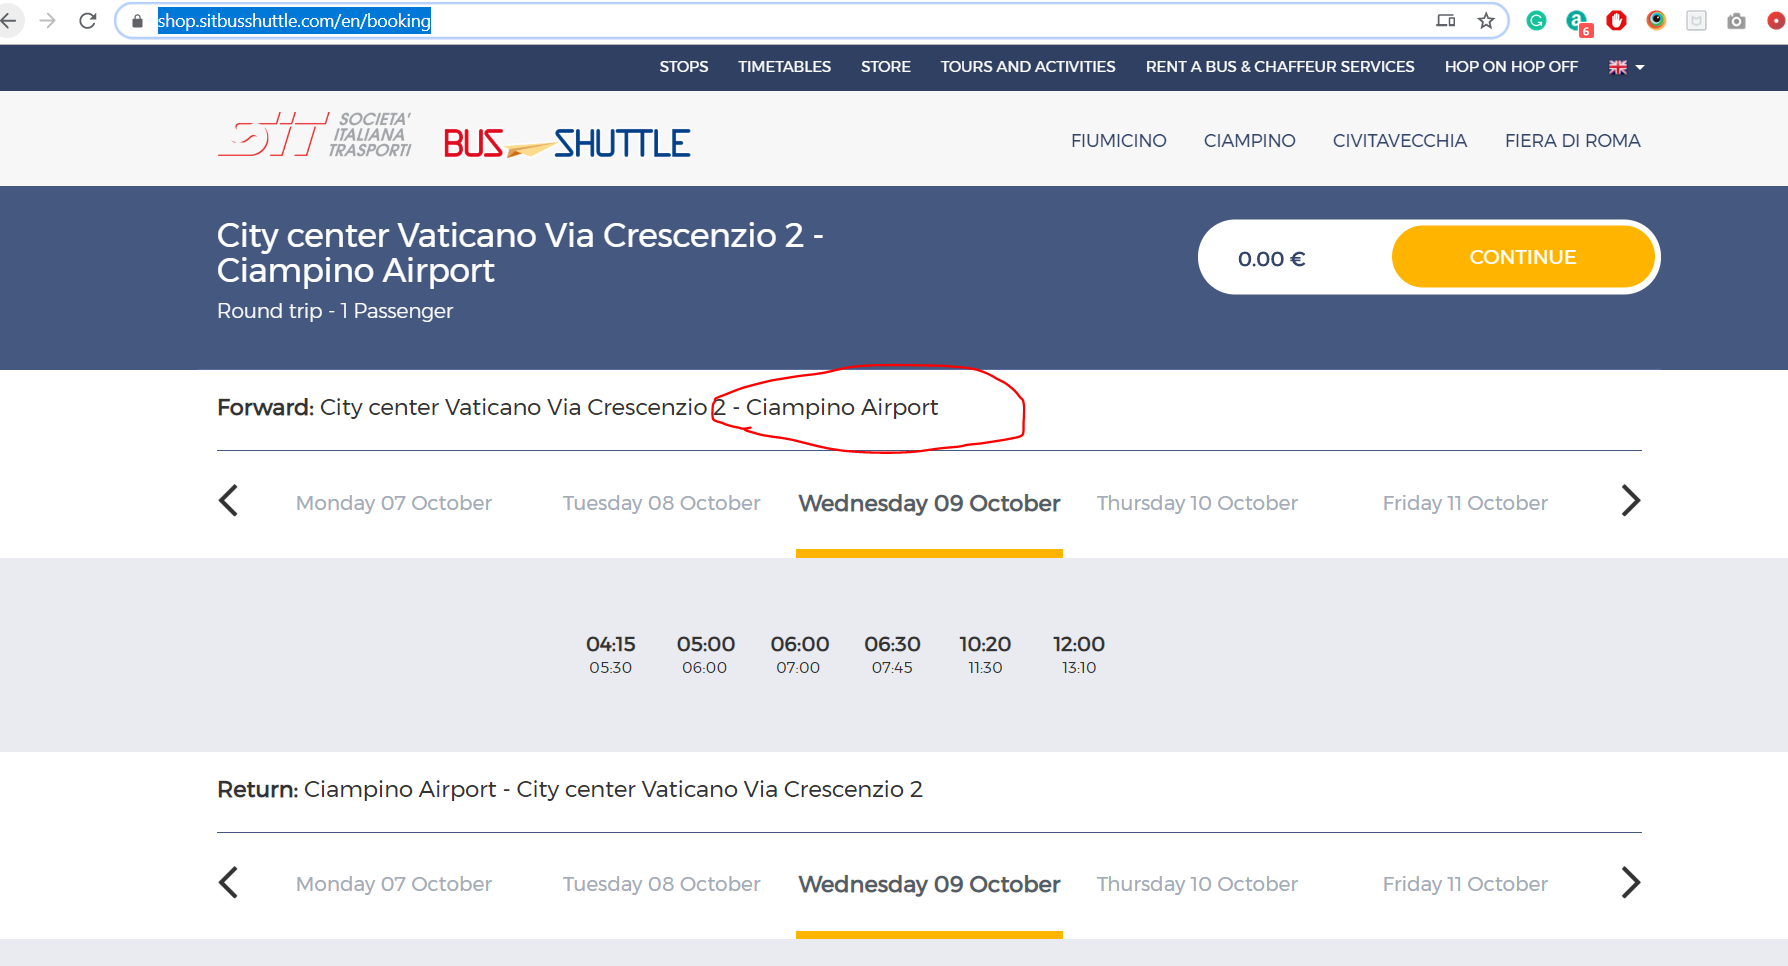The width and height of the screenshot is (1788, 966).
Task: Click the Grammarly extension icon
Action: (x=1536, y=20)
